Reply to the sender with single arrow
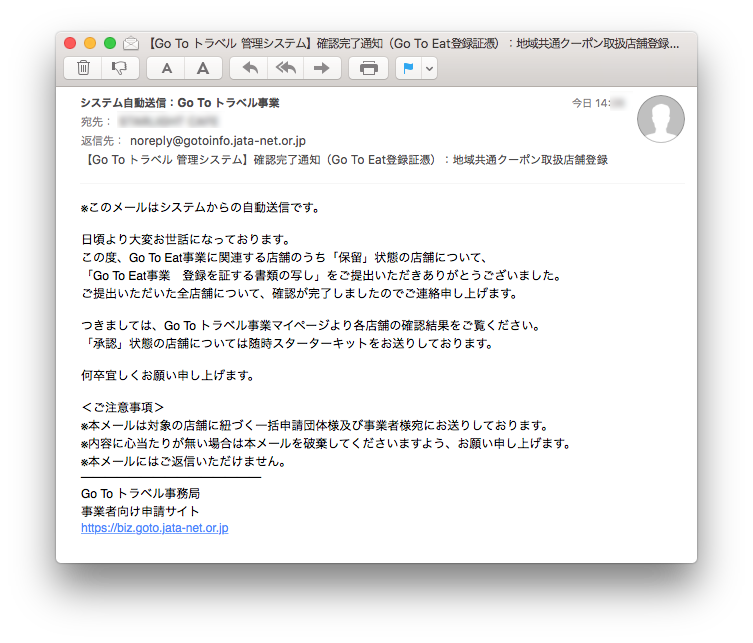 pyautogui.click(x=250, y=68)
